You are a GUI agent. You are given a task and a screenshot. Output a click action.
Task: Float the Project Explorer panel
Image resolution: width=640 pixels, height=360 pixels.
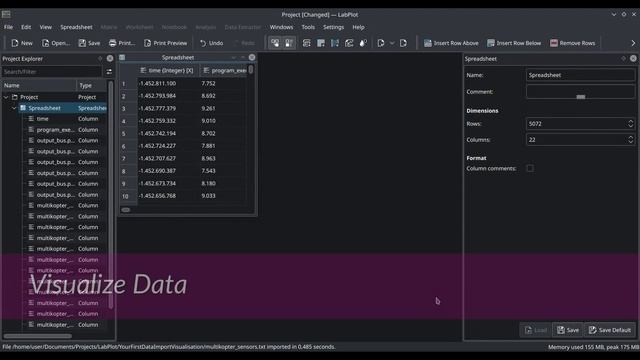[x=100, y=58]
